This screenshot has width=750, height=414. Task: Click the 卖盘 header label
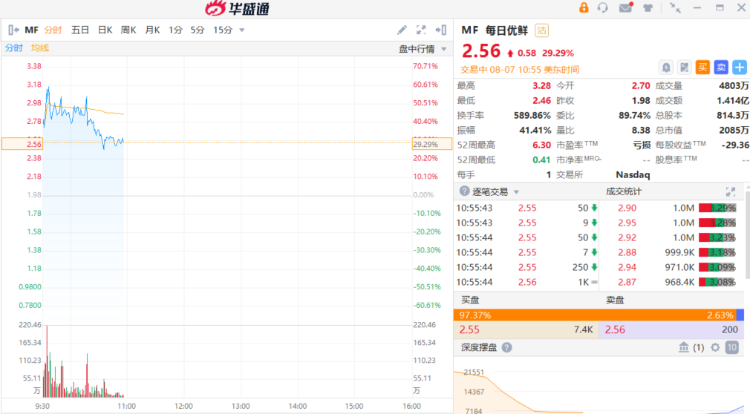coord(615,300)
